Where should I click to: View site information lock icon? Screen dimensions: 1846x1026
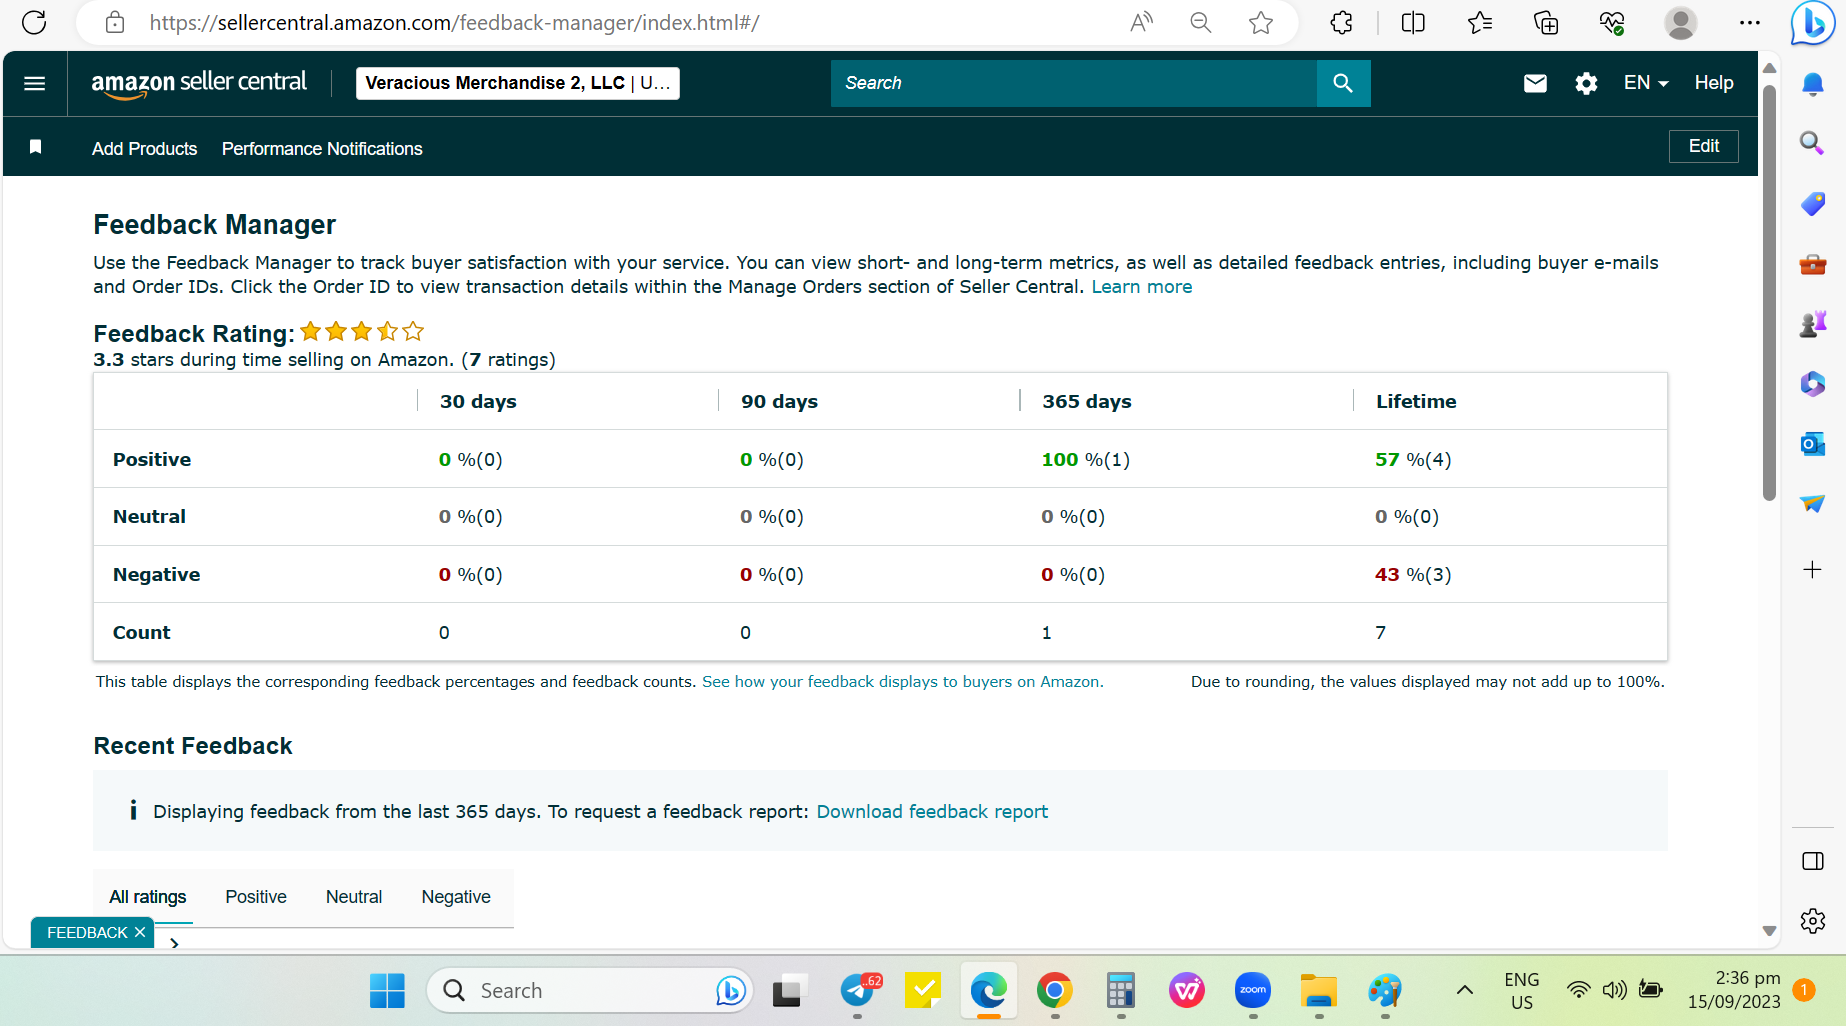115,22
